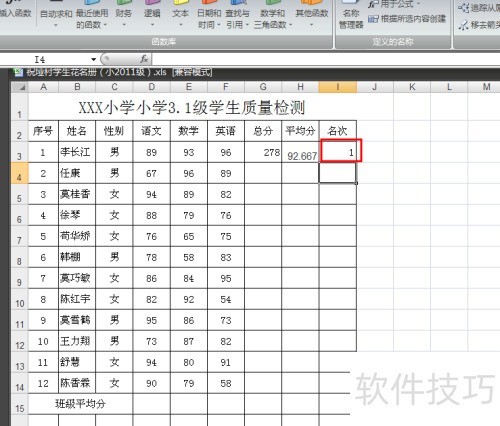Open Recently Used functions (最近使用的函数)
The width and height of the screenshot is (500, 426).
(x=92, y=15)
